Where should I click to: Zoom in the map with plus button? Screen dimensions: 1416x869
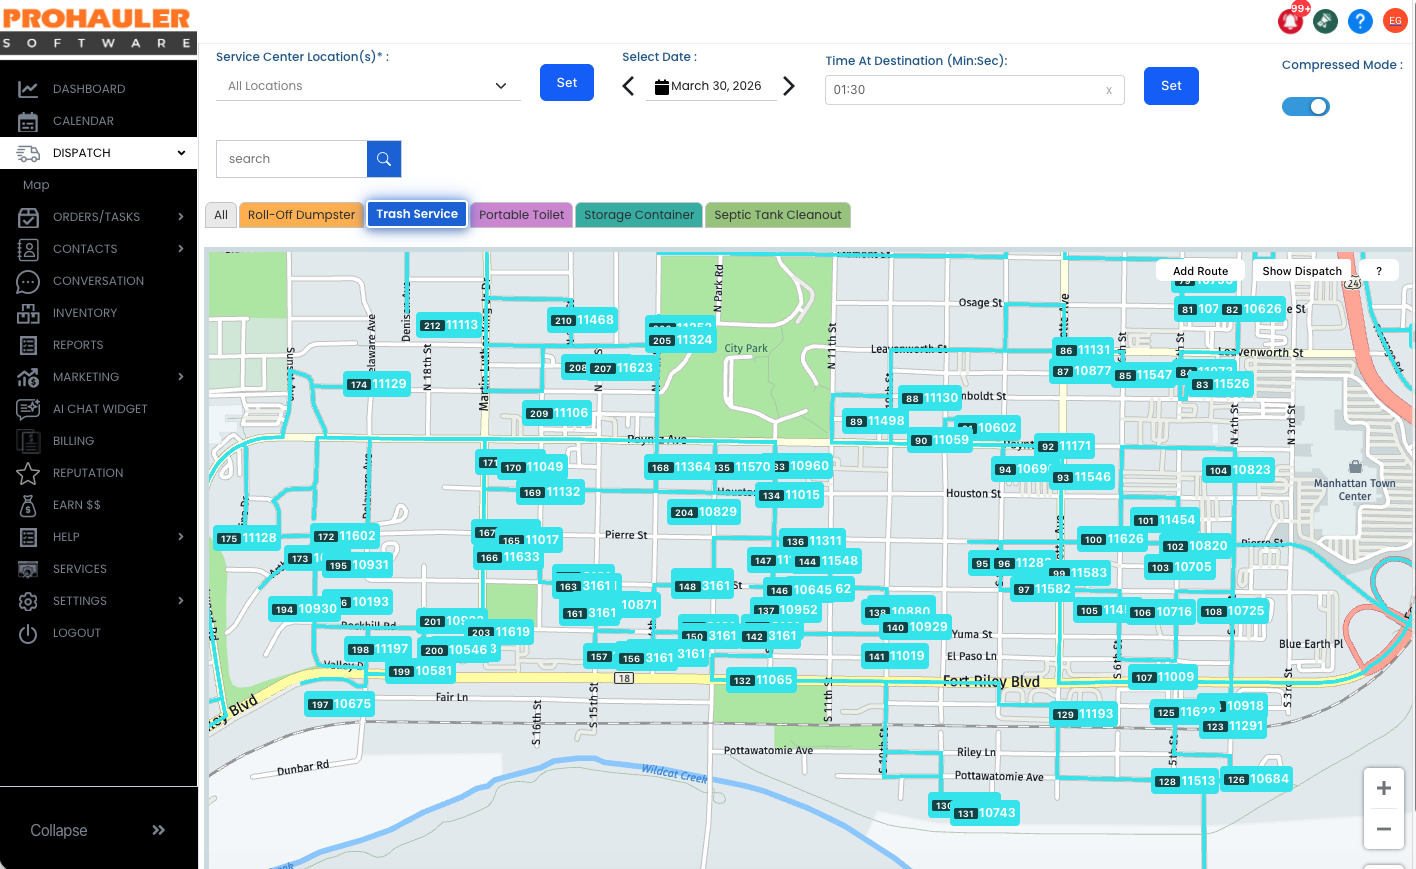pos(1384,788)
